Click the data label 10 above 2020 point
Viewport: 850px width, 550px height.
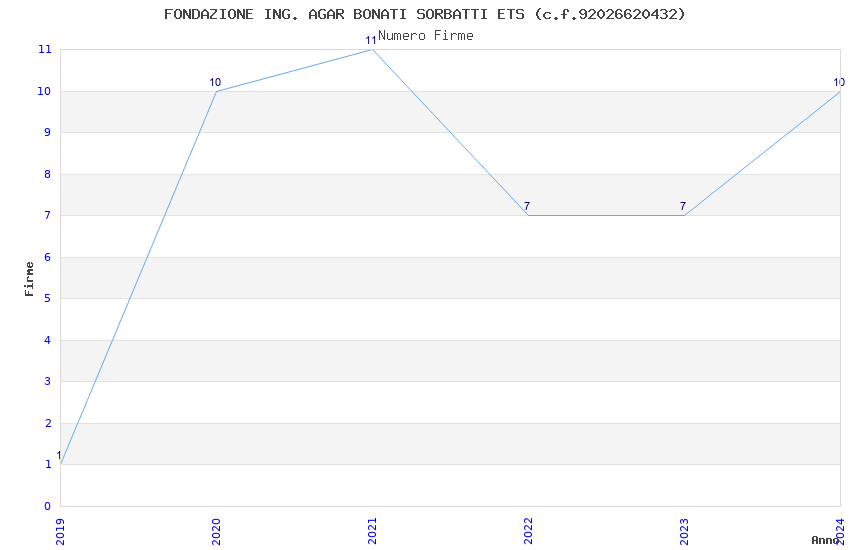click(215, 82)
